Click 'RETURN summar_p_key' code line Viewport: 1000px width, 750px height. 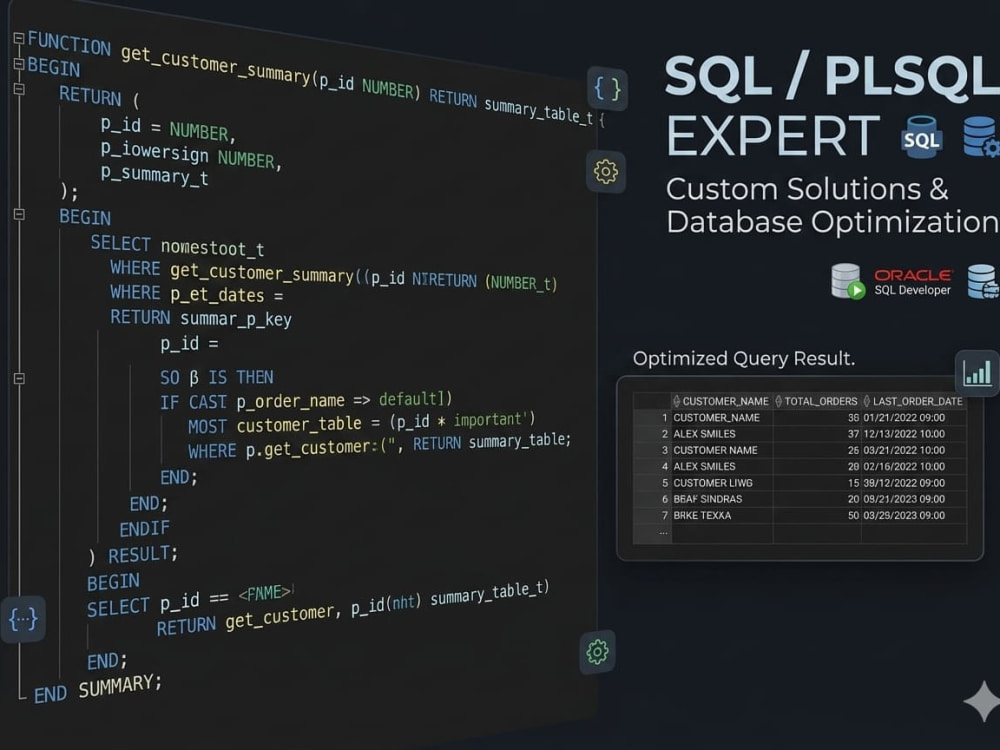[201, 318]
